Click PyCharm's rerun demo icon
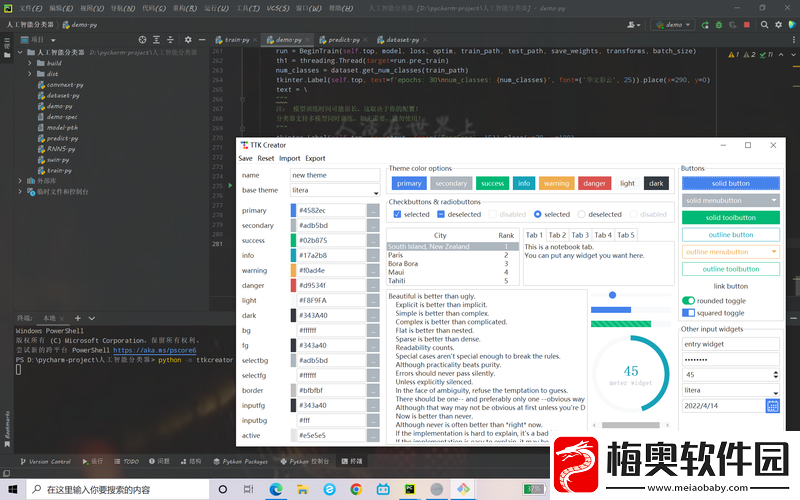 705,24
